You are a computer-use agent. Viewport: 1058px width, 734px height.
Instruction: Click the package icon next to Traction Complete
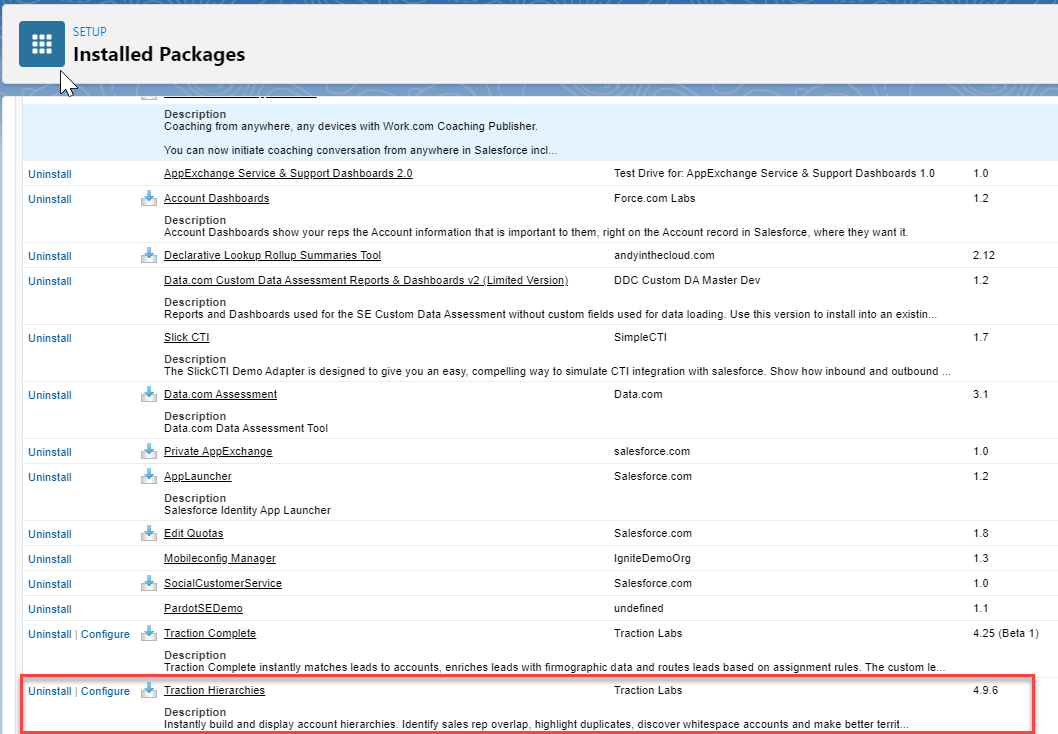coord(148,633)
